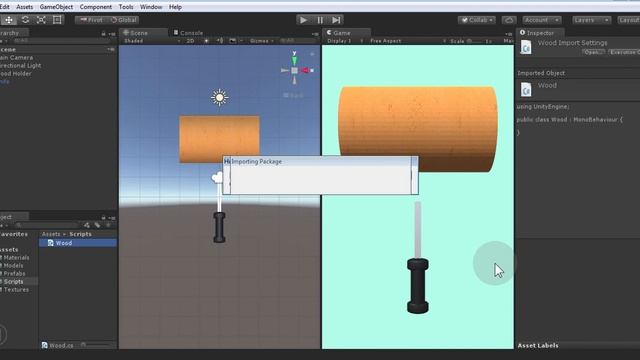Select the Rotate tool in the toolbar
The height and width of the screenshot is (360, 640).
[25, 20]
